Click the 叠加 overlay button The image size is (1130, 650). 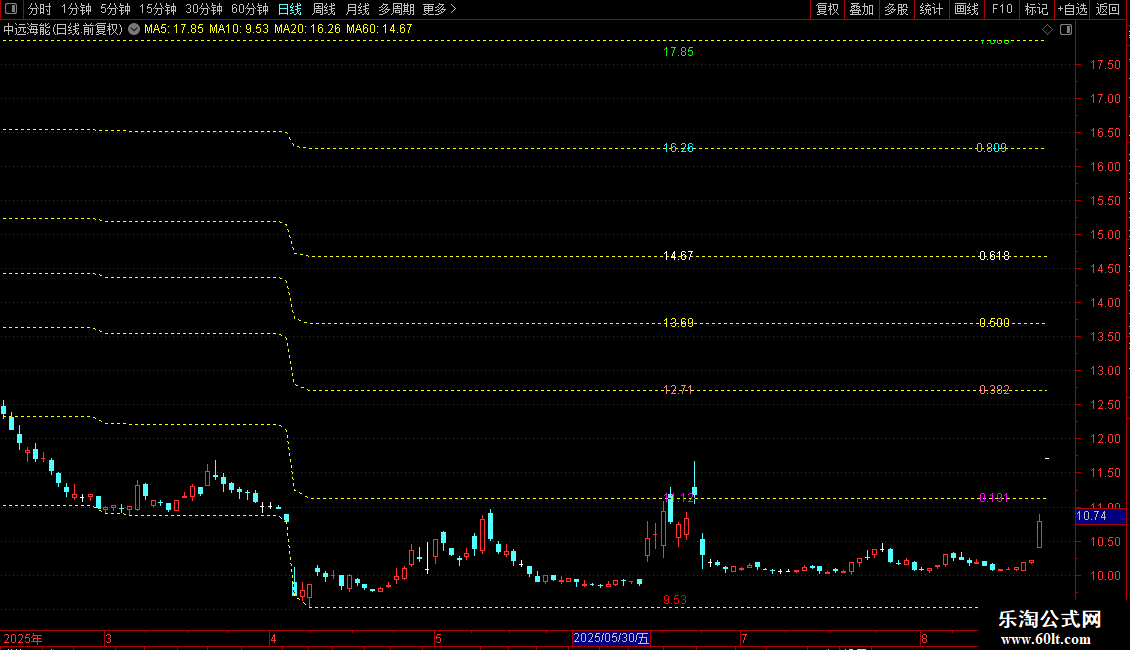(x=861, y=9)
